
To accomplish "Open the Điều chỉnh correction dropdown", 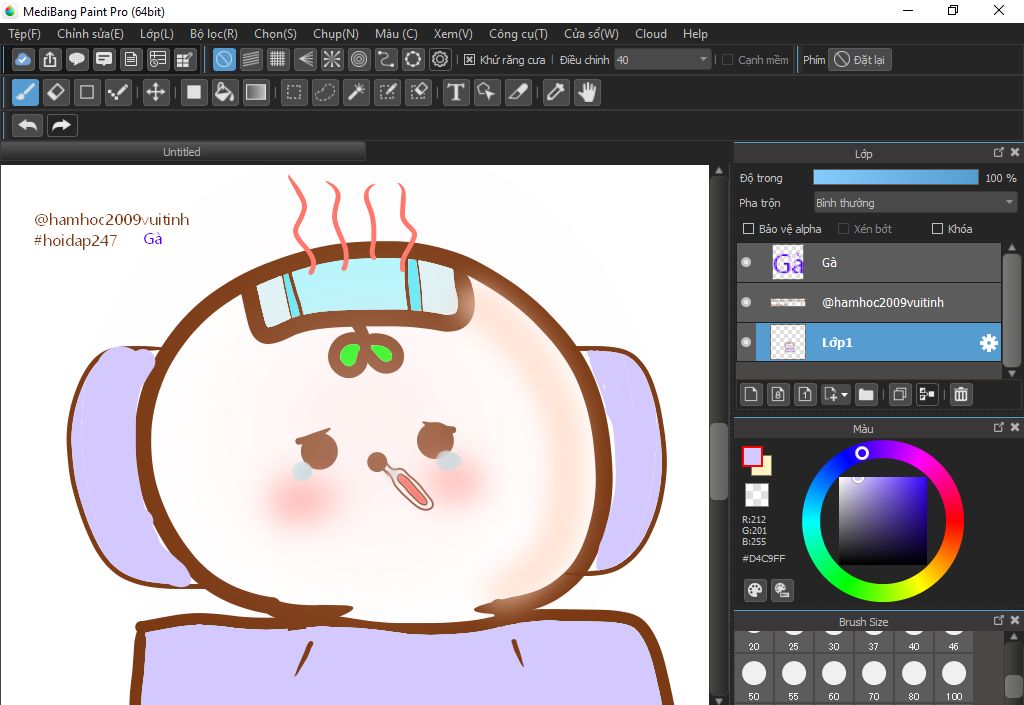I will pos(663,60).
